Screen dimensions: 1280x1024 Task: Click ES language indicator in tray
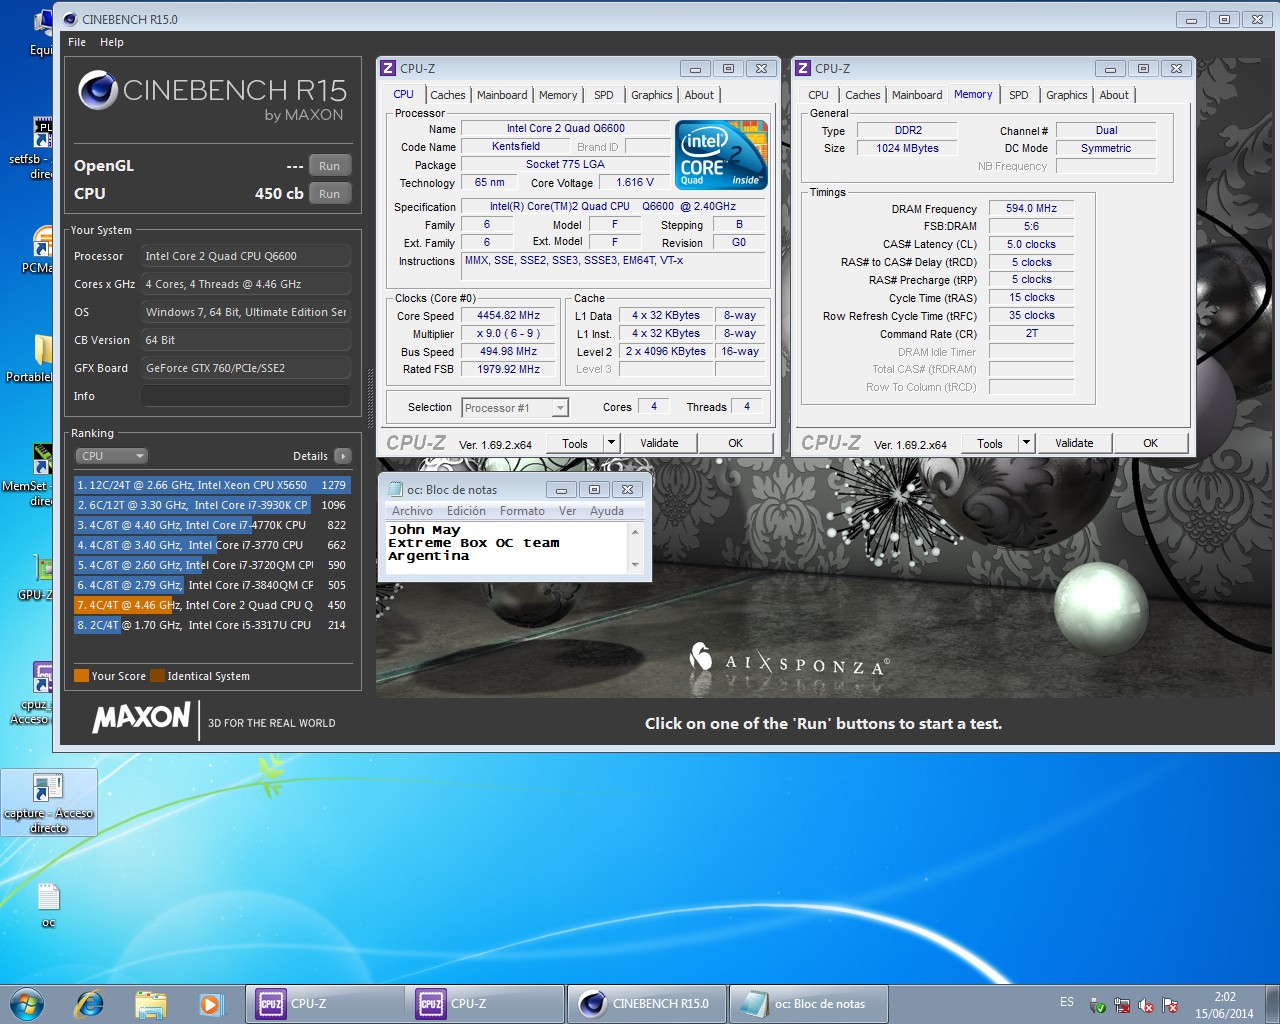pos(1067,1002)
